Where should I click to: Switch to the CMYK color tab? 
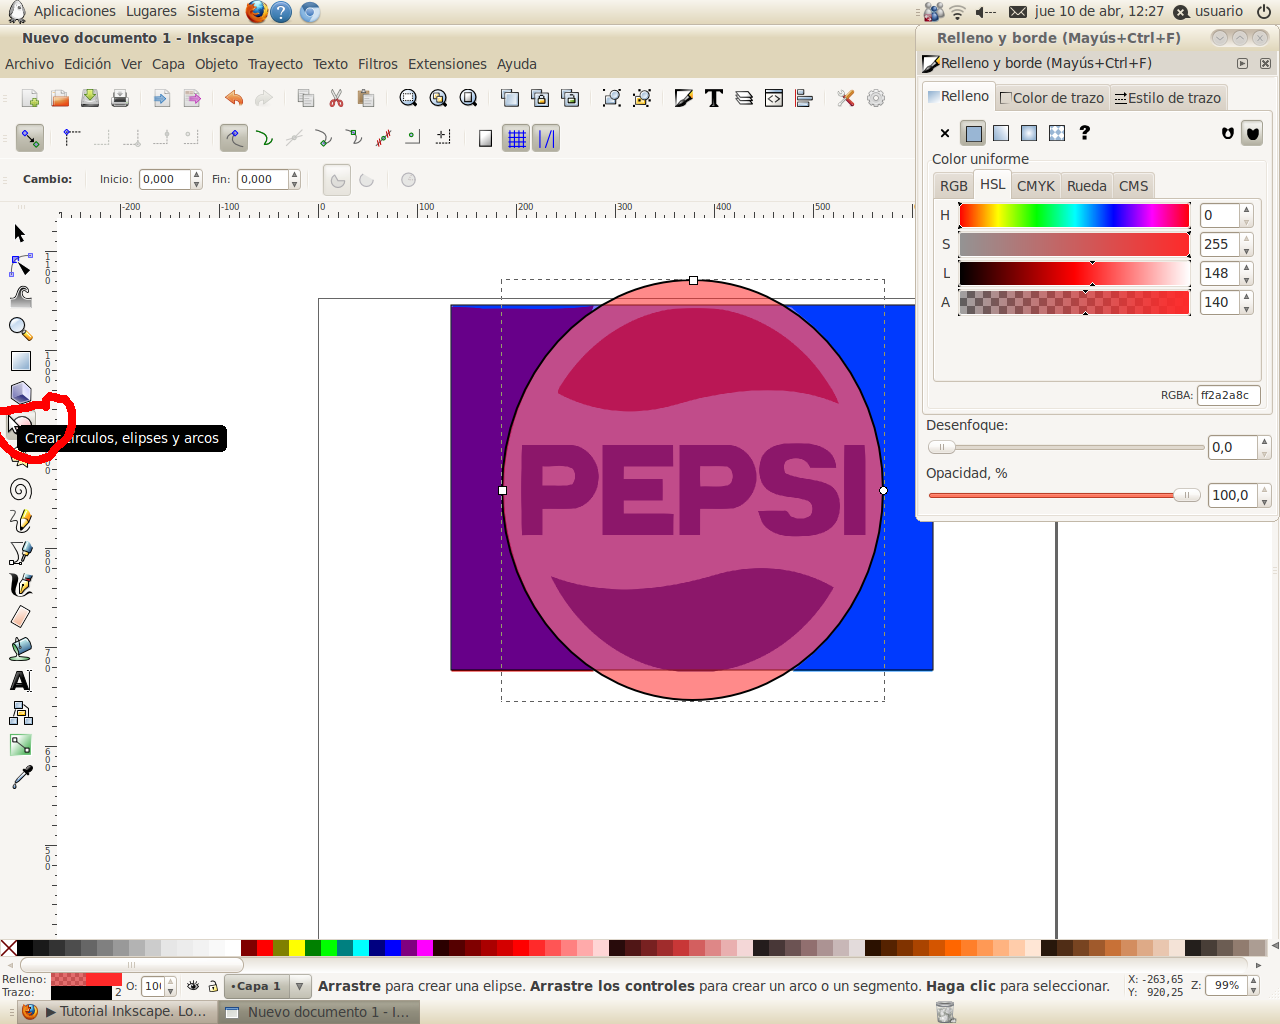[x=1035, y=185]
